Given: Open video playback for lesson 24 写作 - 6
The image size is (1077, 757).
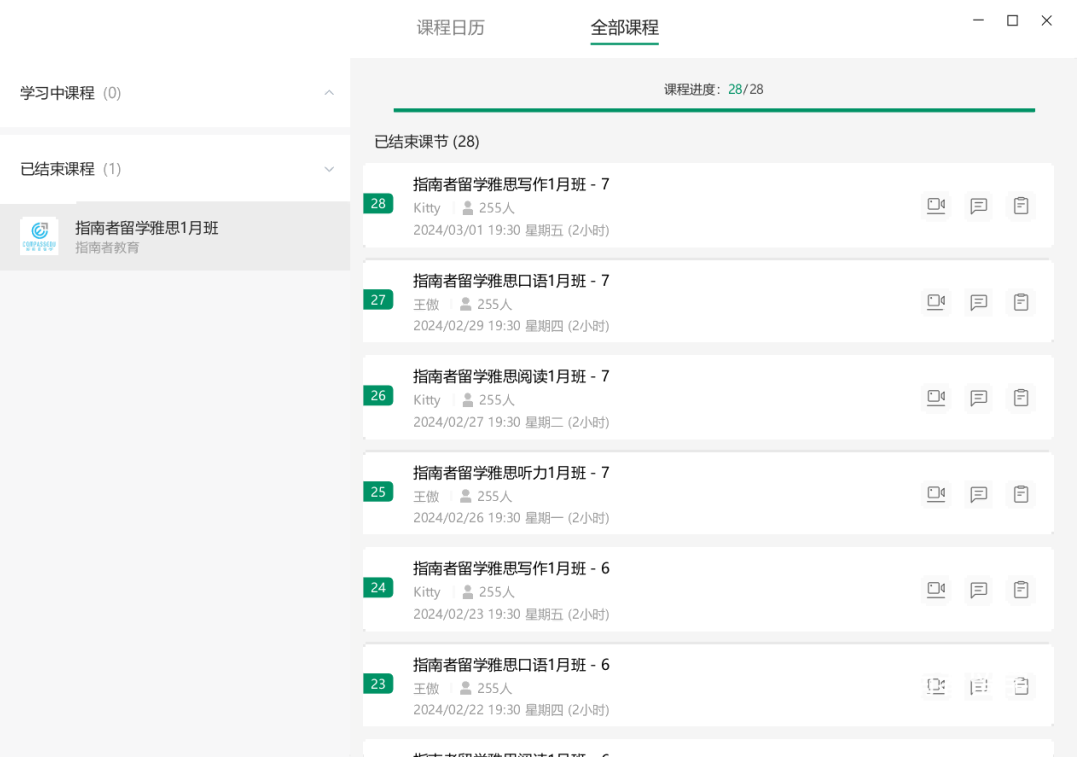Looking at the screenshot, I should (x=936, y=589).
